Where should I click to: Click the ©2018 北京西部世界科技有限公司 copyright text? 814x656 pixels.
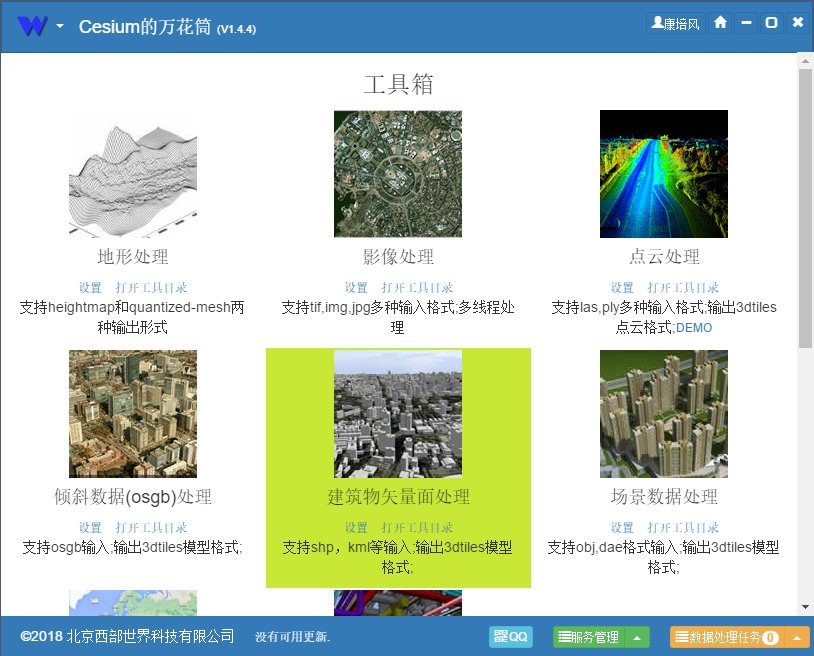(127, 636)
